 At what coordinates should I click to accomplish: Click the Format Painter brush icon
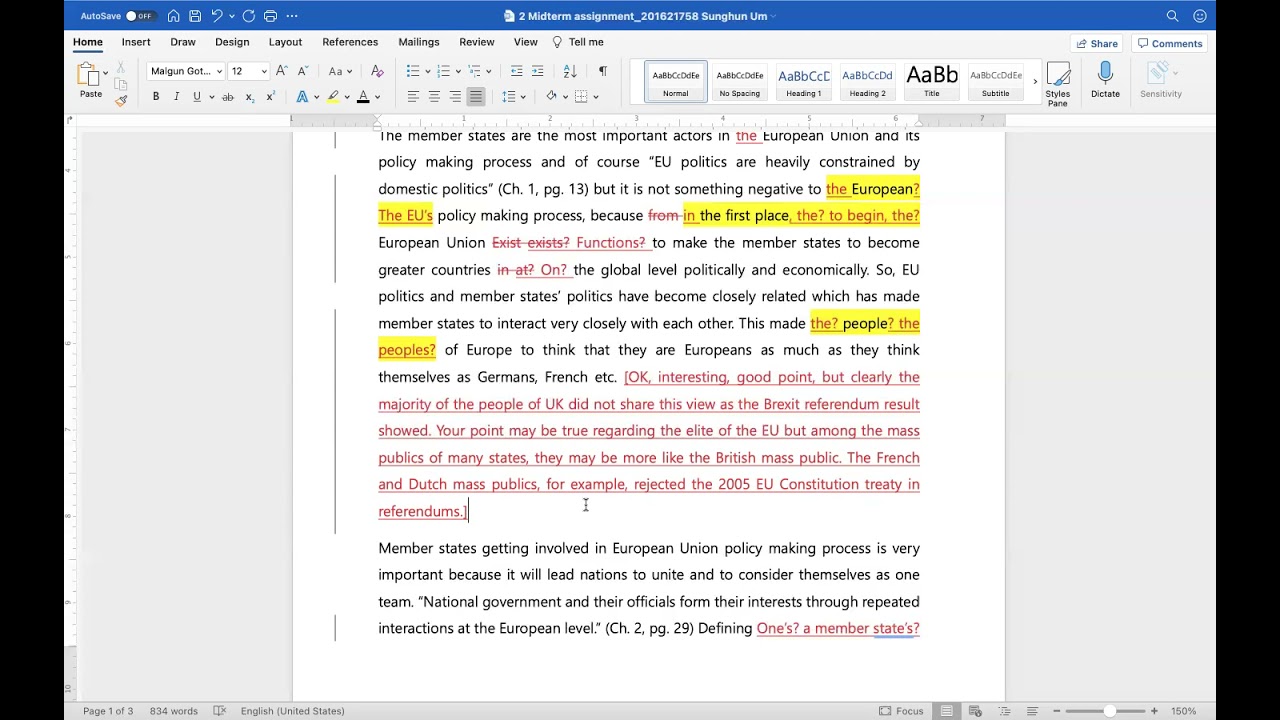point(121,100)
